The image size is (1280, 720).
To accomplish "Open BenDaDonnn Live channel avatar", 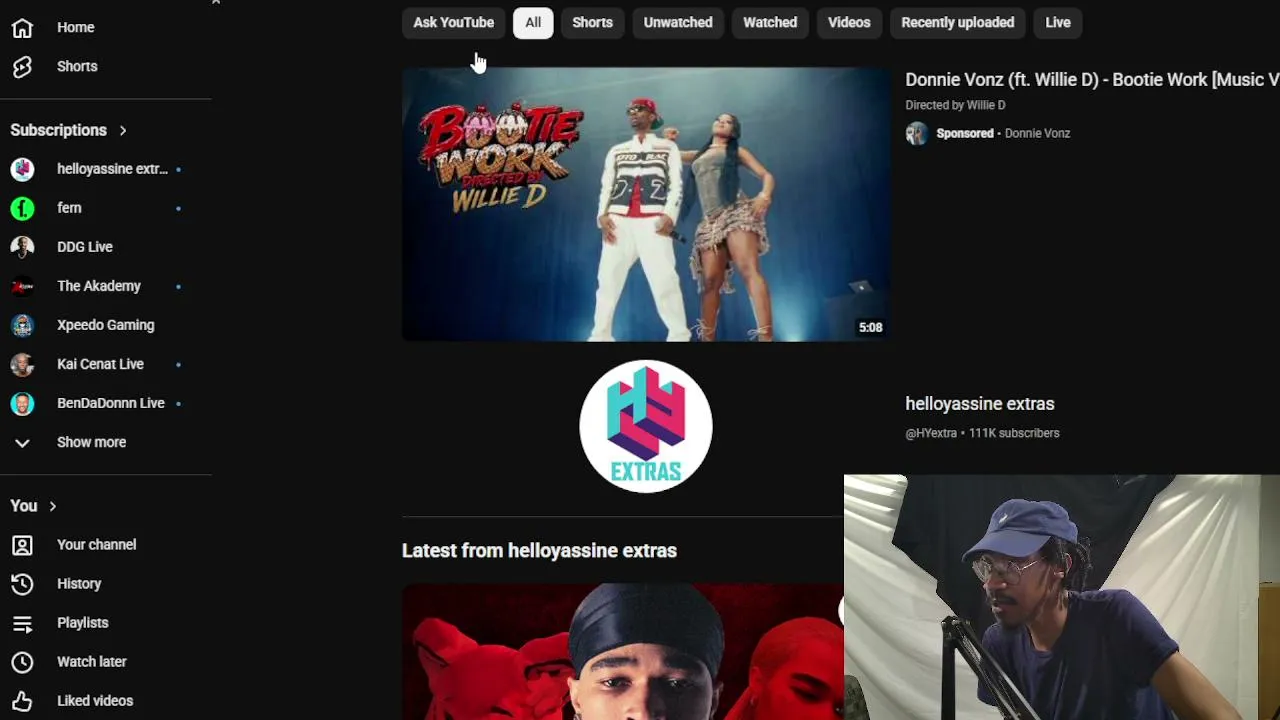I will 22,403.
